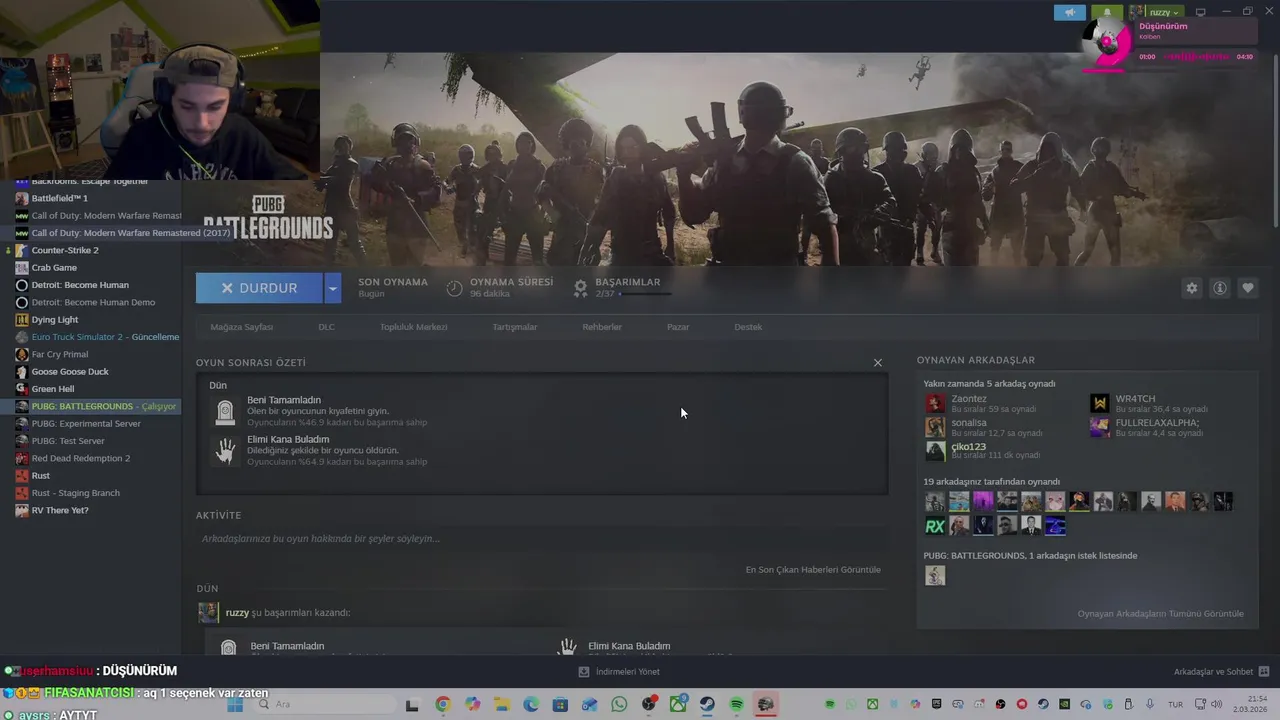Click the BAŞARIMLAR label
Viewport: 1280px width, 720px height.
click(627, 282)
